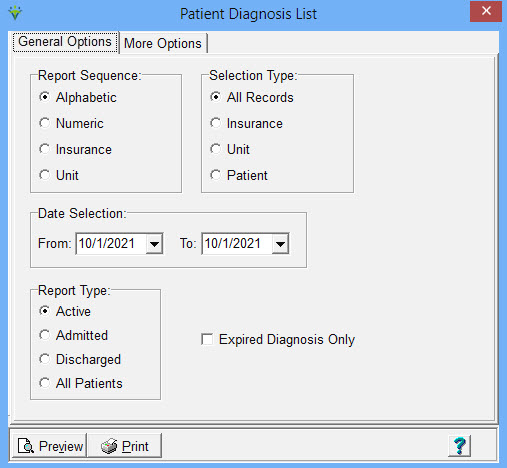Viewport: 507px width, 468px height.
Task: Click the Print button with printer icon
Action: [x=124, y=446]
